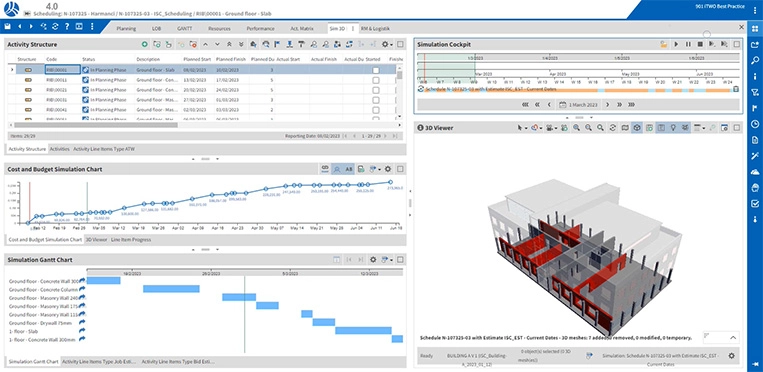The image size is (763, 372).
Task: Click the horizontal scrollbar of Activity Structure grid
Action: coord(96,125)
